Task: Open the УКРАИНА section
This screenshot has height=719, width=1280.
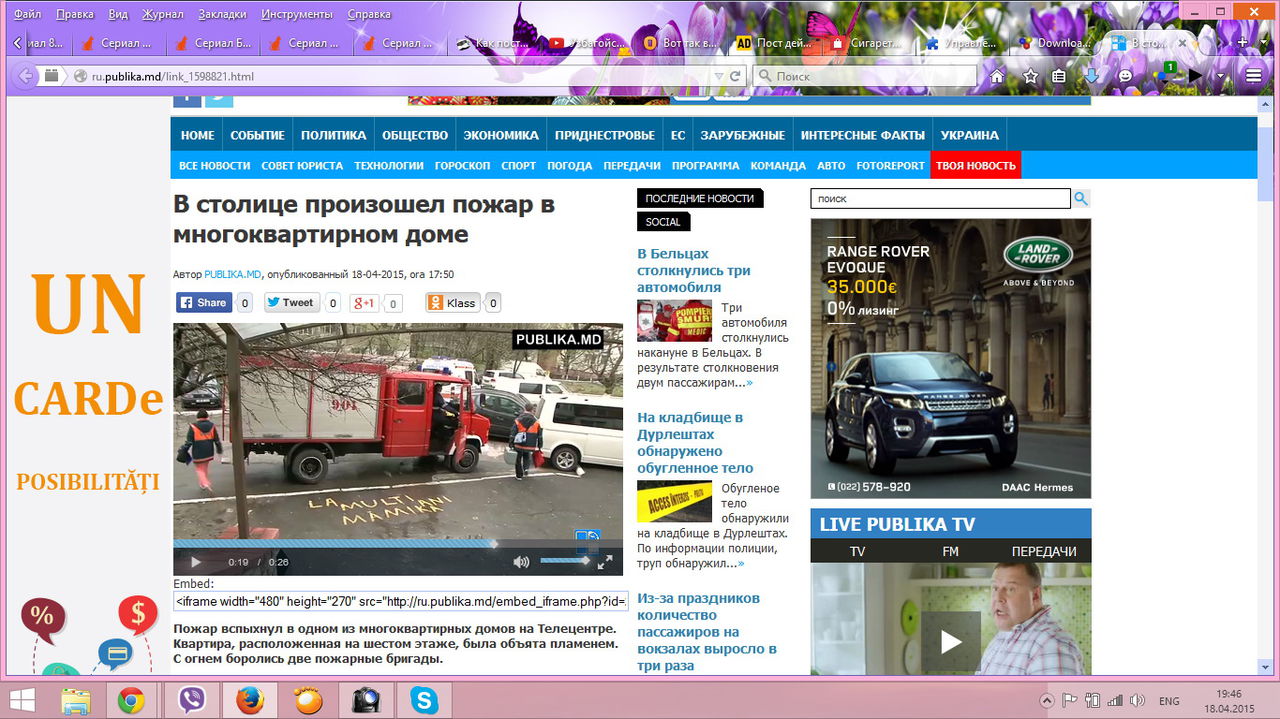Action: (x=970, y=135)
